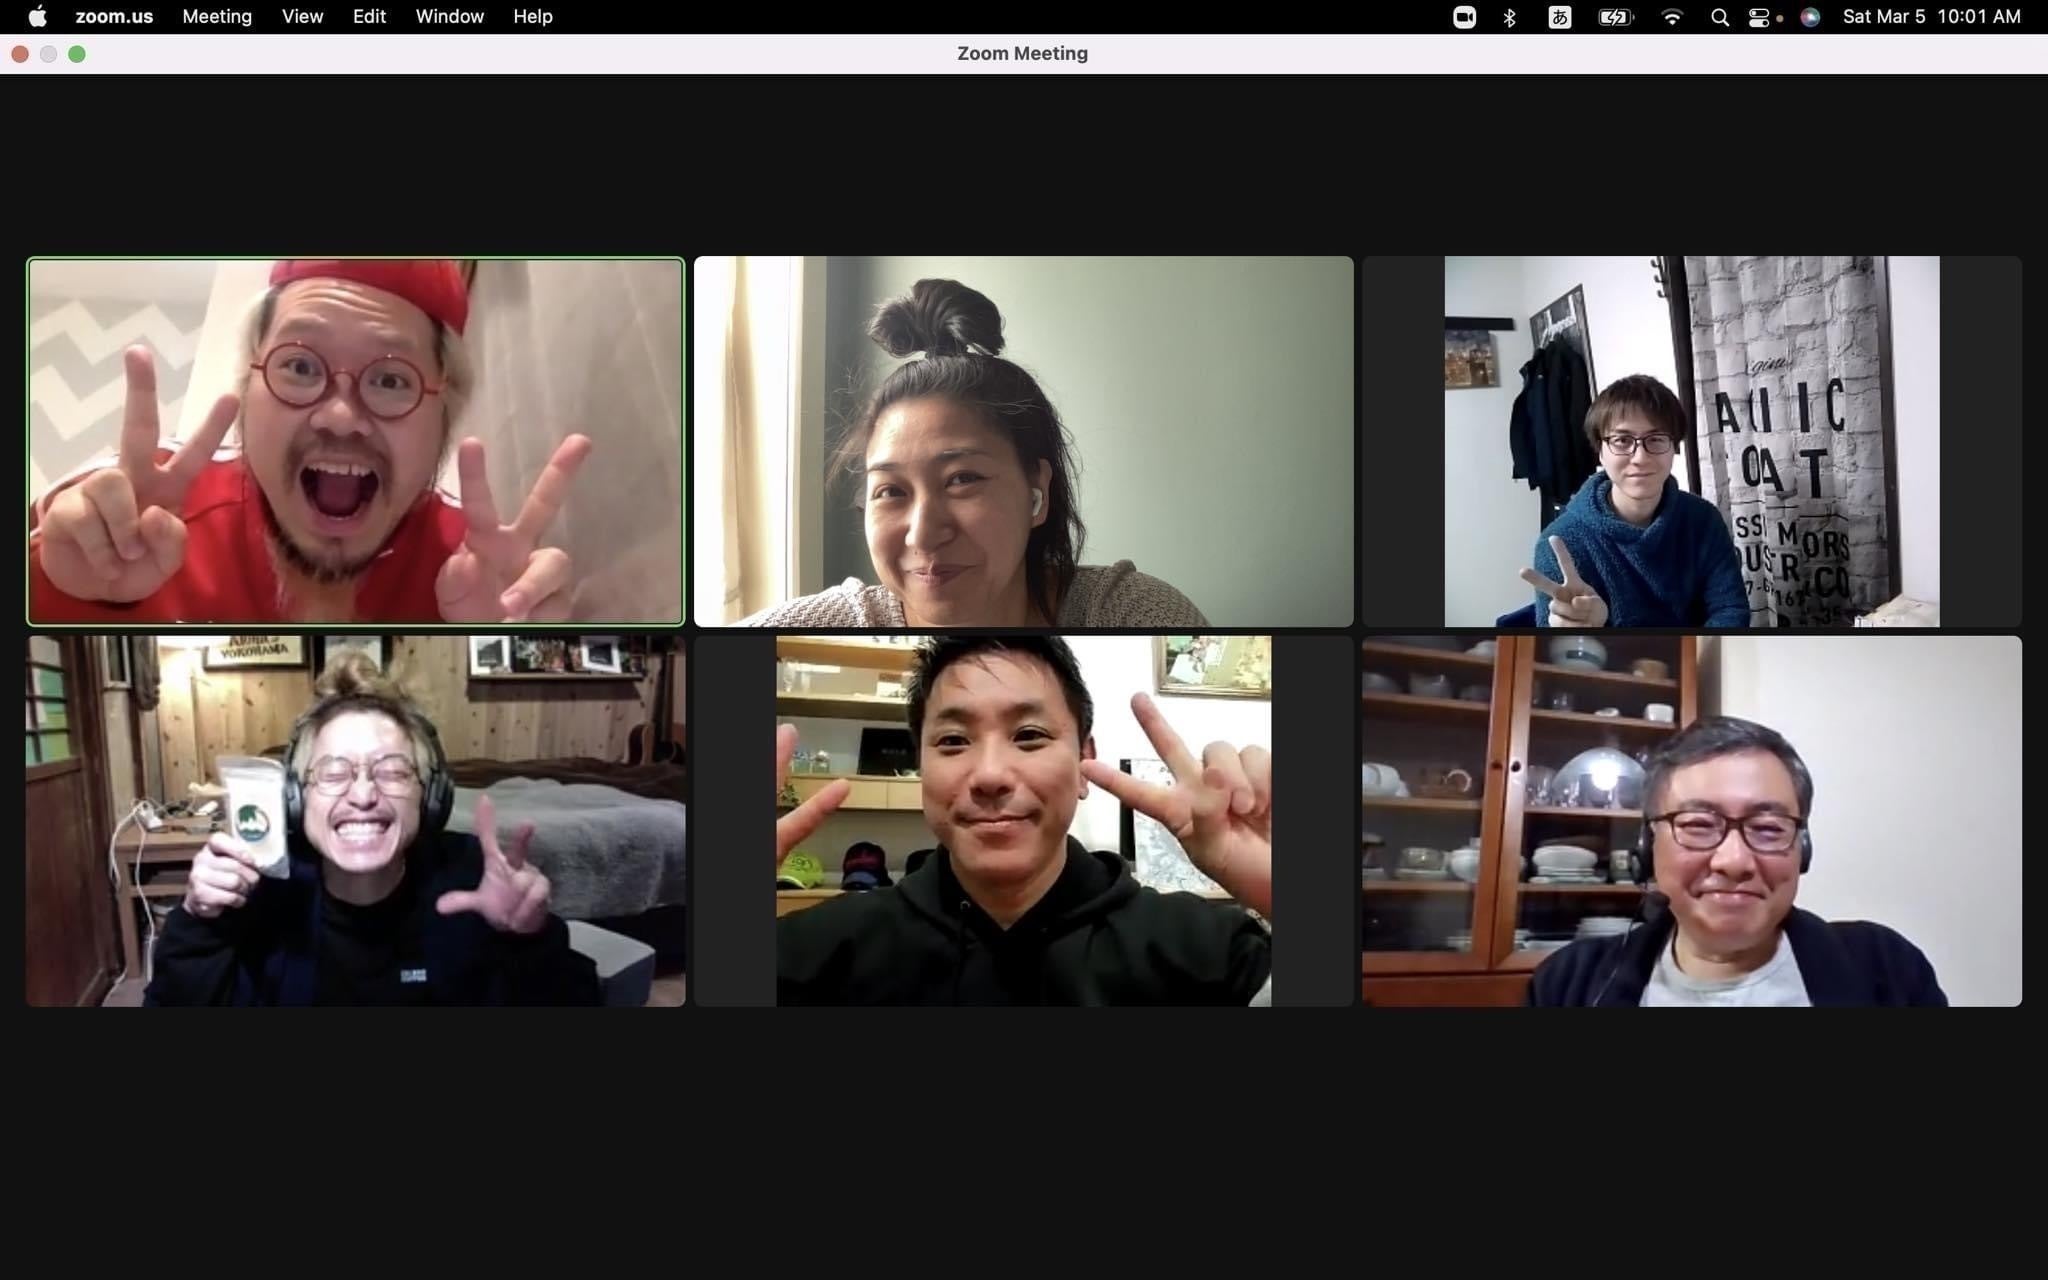Click the date and time display

pos(1931,17)
